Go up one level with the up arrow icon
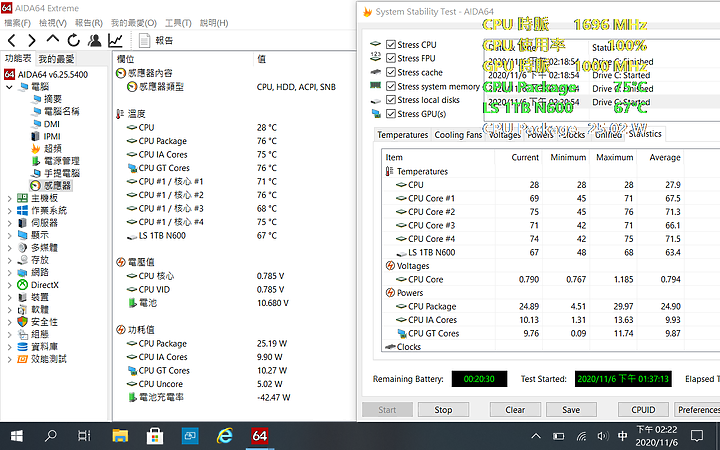Viewport: 720px width, 450px height. tap(53, 39)
